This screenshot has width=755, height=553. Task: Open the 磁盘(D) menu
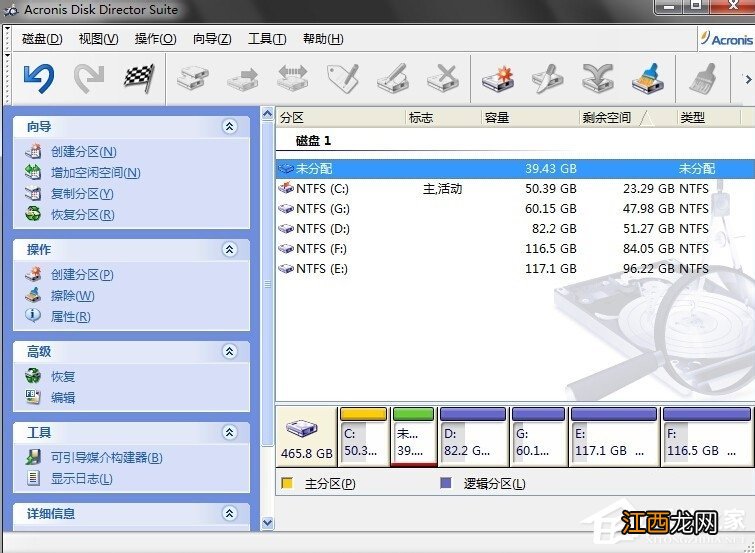[x=42, y=39]
